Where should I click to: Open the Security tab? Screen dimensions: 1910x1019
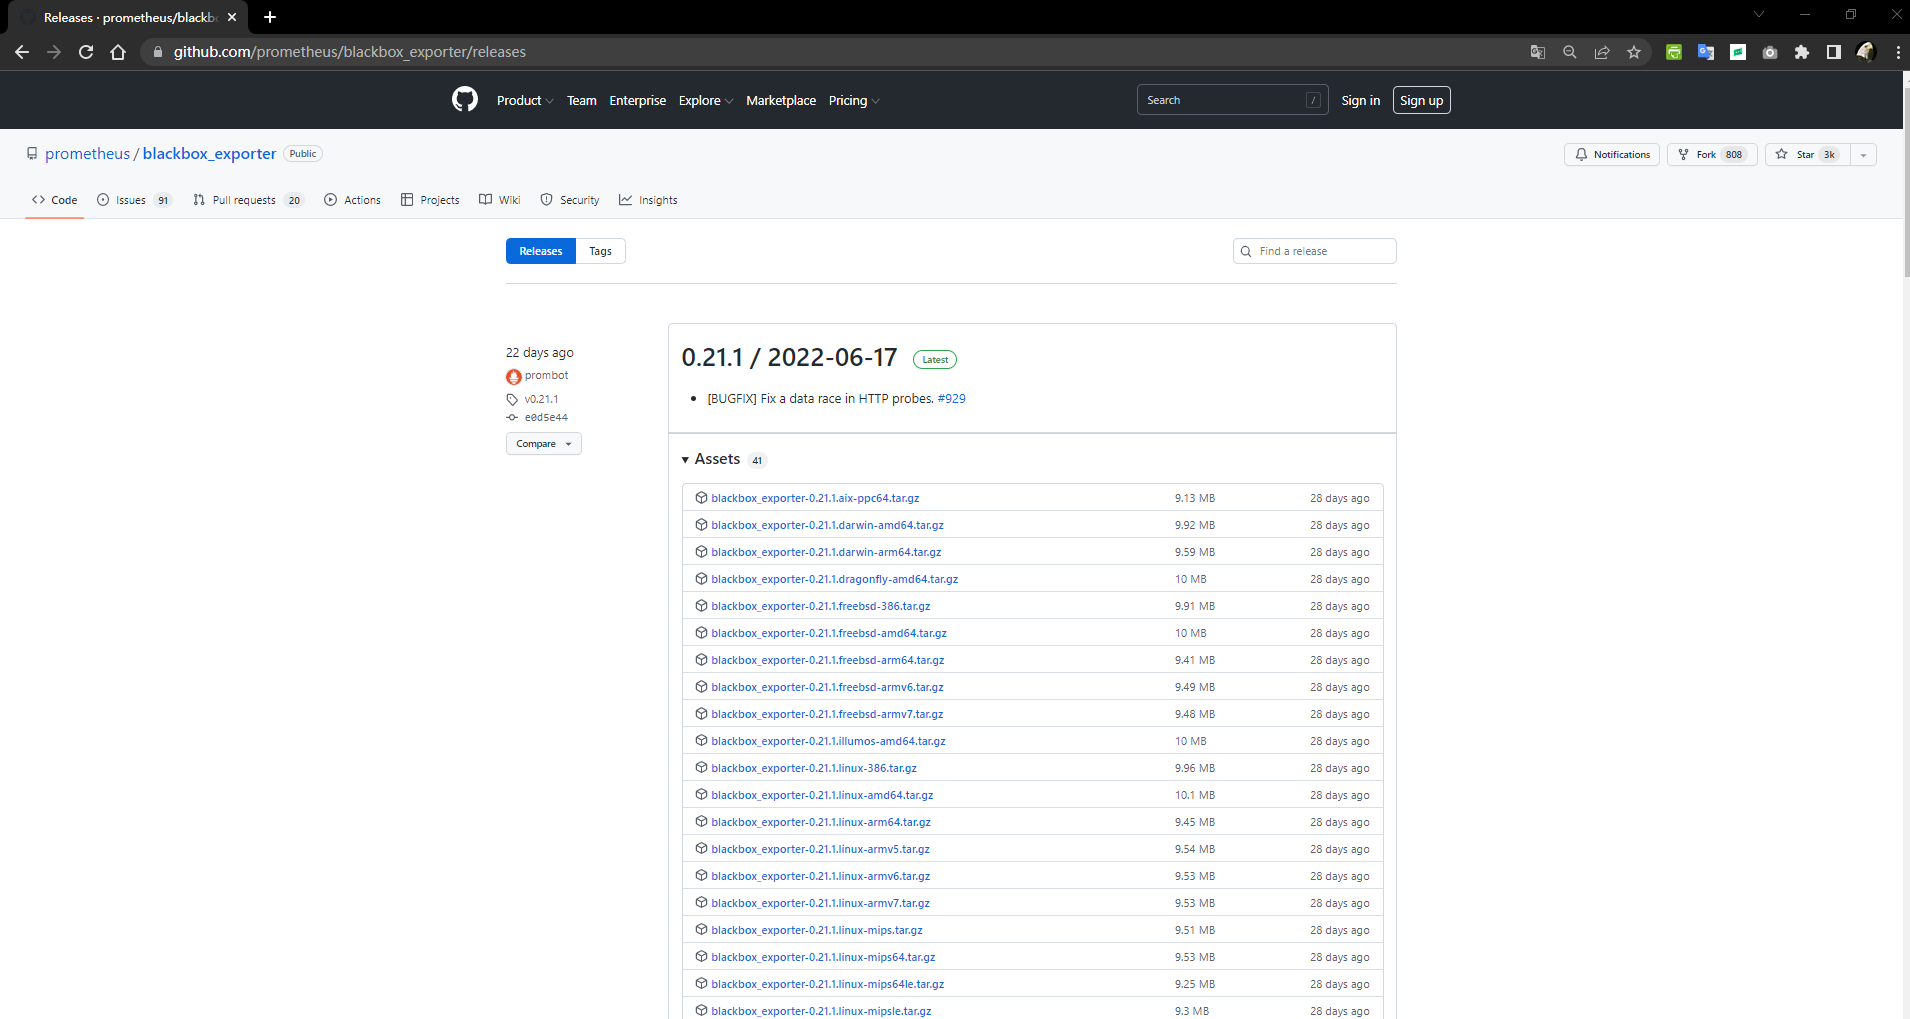(x=569, y=200)
